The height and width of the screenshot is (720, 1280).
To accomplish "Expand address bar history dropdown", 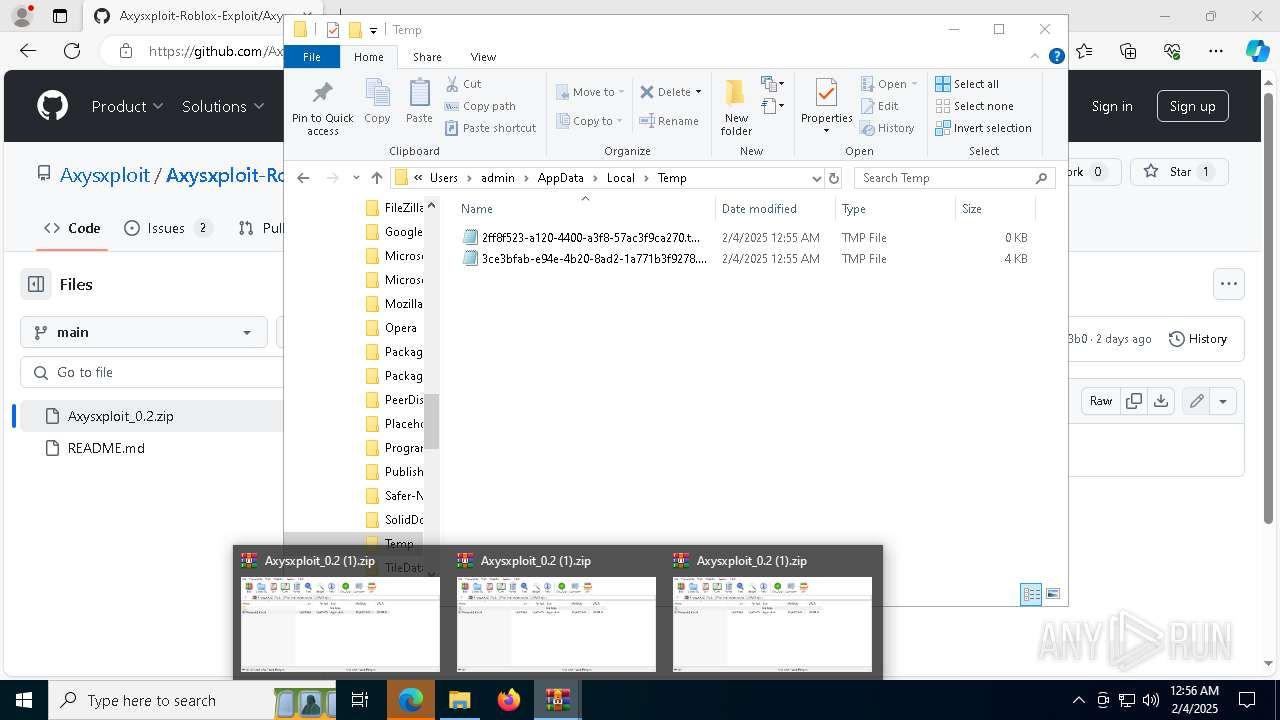I will 816,178.
